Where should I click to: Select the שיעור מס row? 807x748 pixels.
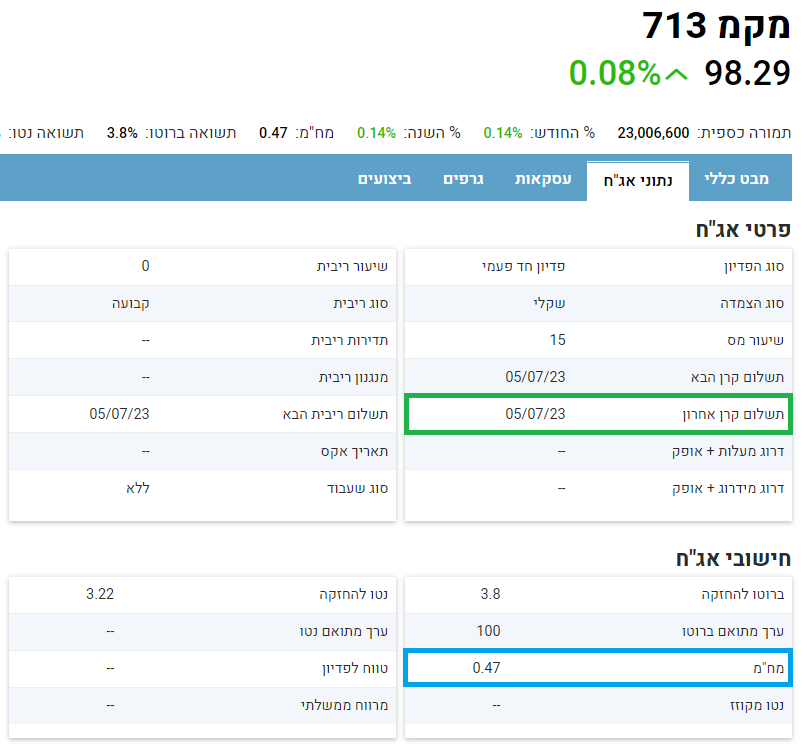(598, 340)
